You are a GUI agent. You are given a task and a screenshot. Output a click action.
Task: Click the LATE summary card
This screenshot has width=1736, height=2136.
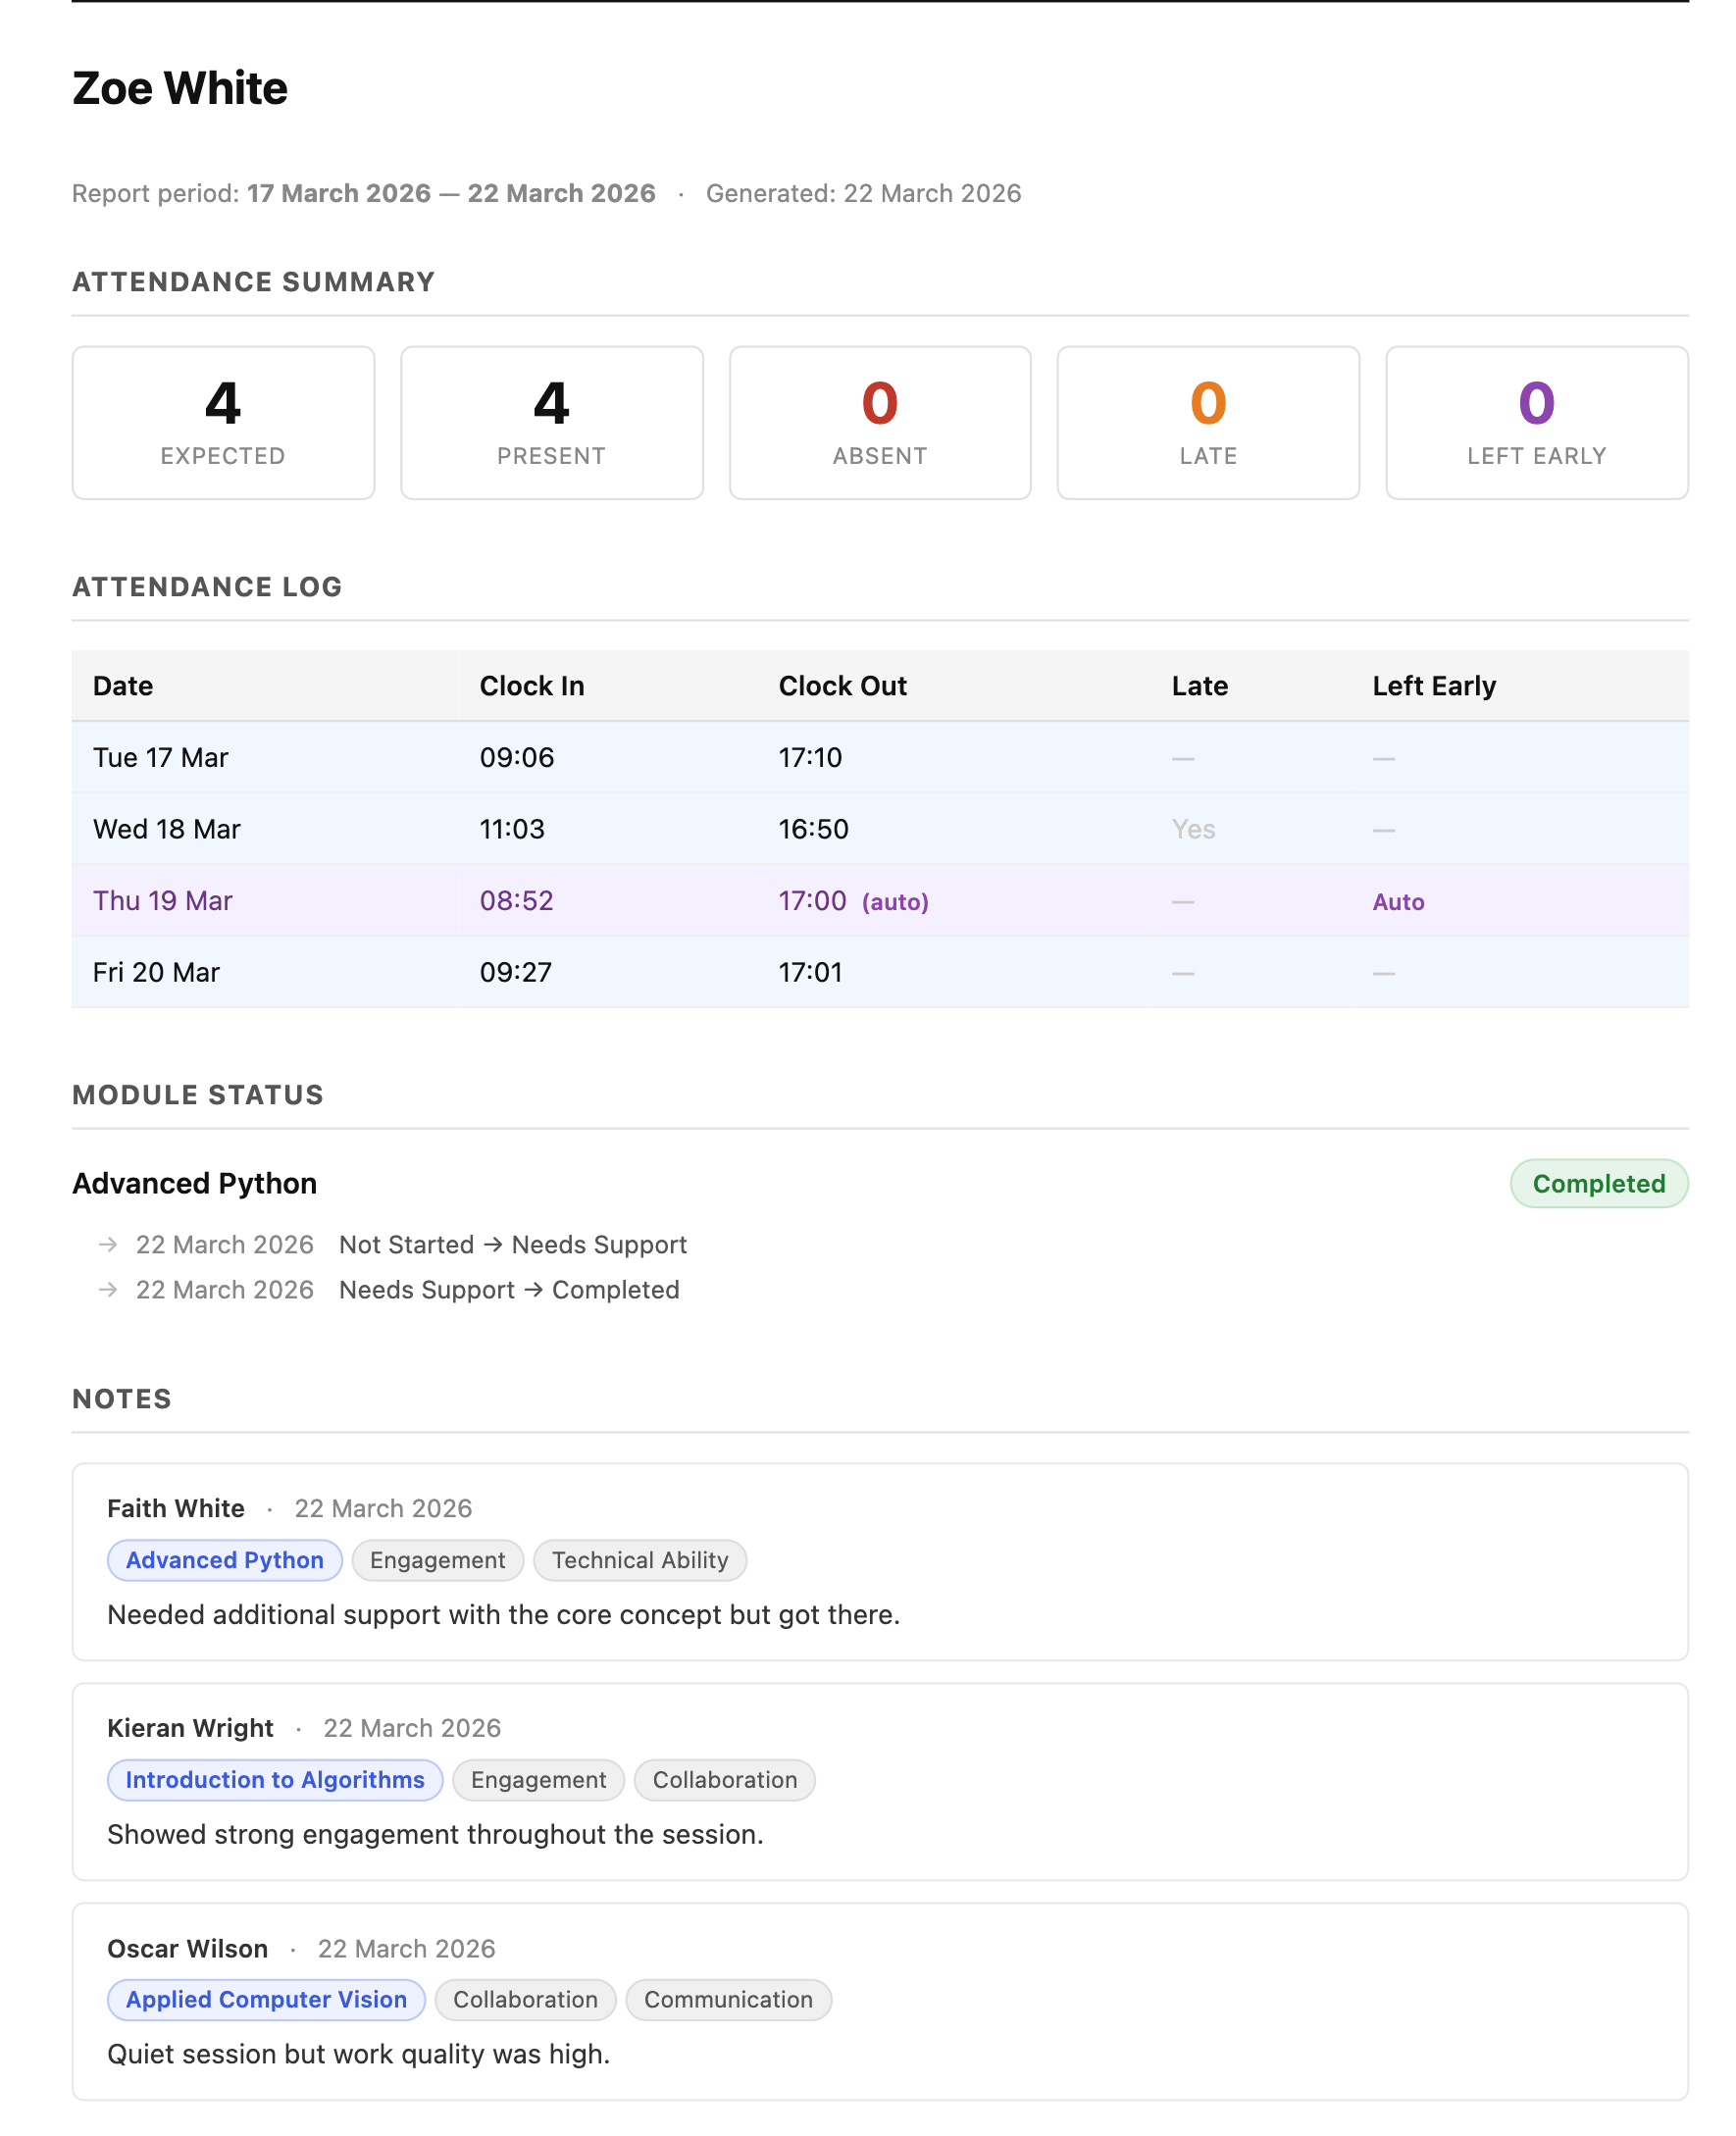click(x=1207, y=422)
